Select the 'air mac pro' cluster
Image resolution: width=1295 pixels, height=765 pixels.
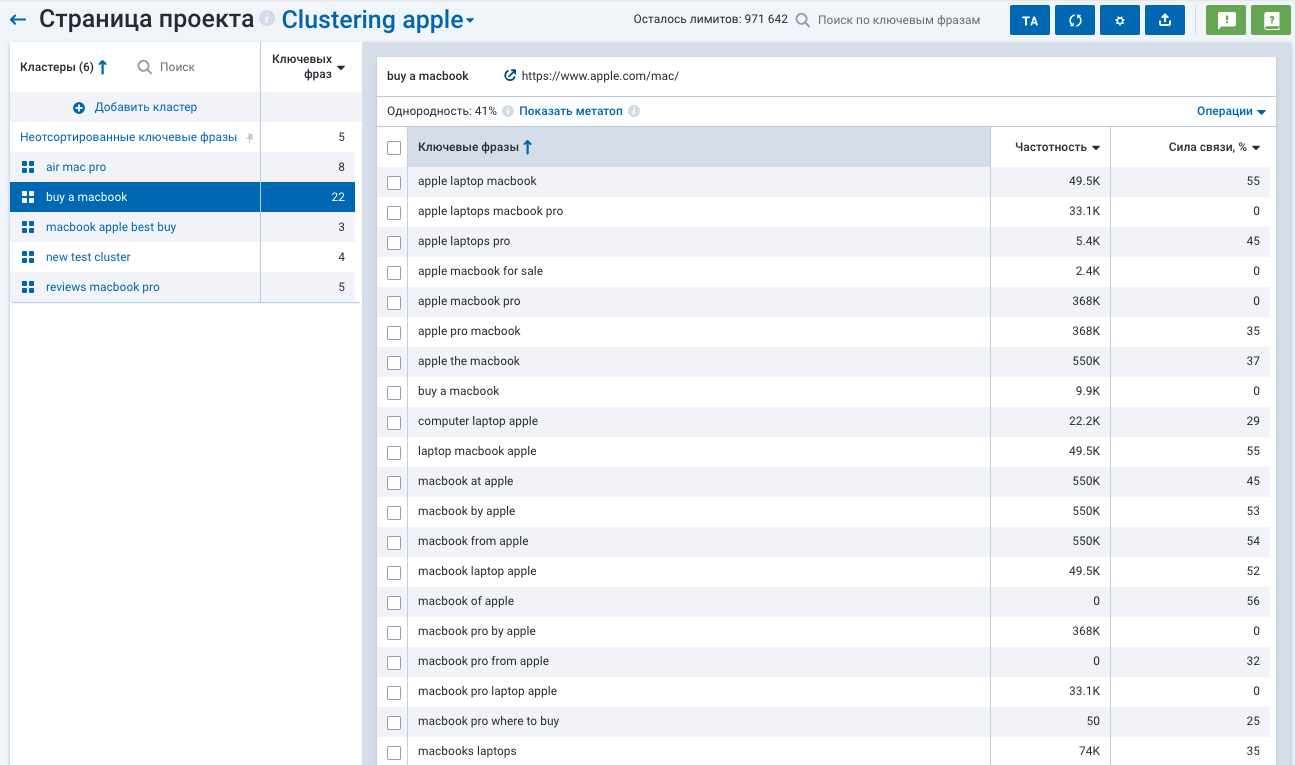[76, 167]
